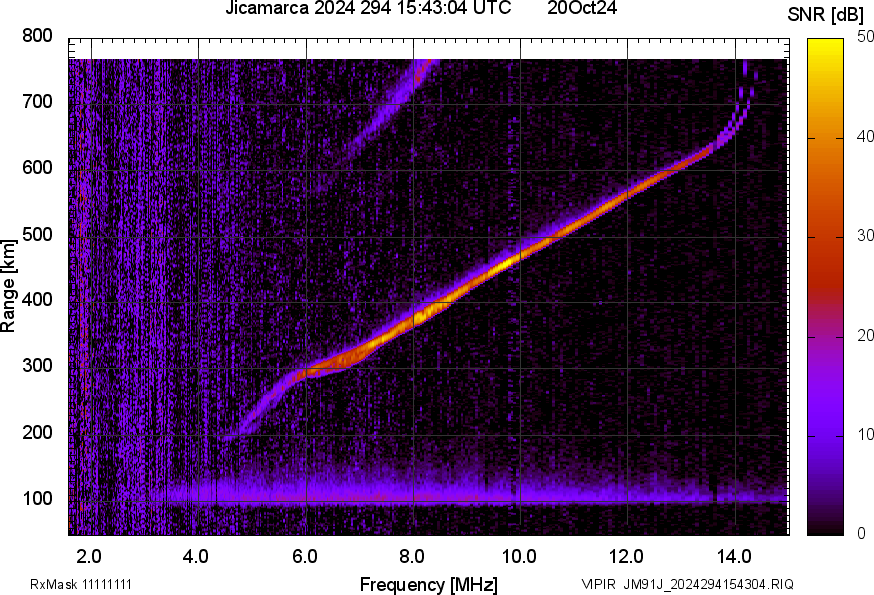Click the 8.0 frequency tick label
This screenshot has width=874, height=595.
[x=412, y=556]
